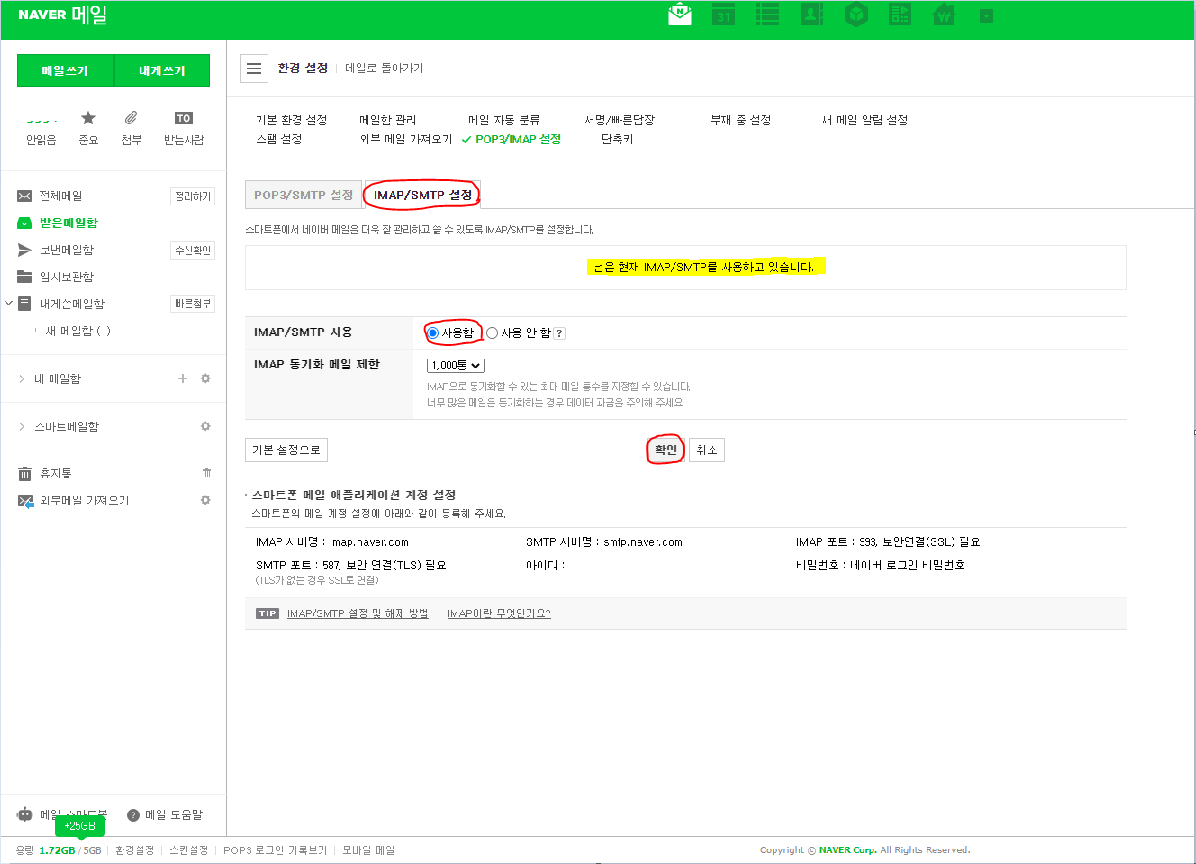The height and width of the screenshot is (864, 1196).
Task: Empty trash with small bin icon
Action: (207, 473)
